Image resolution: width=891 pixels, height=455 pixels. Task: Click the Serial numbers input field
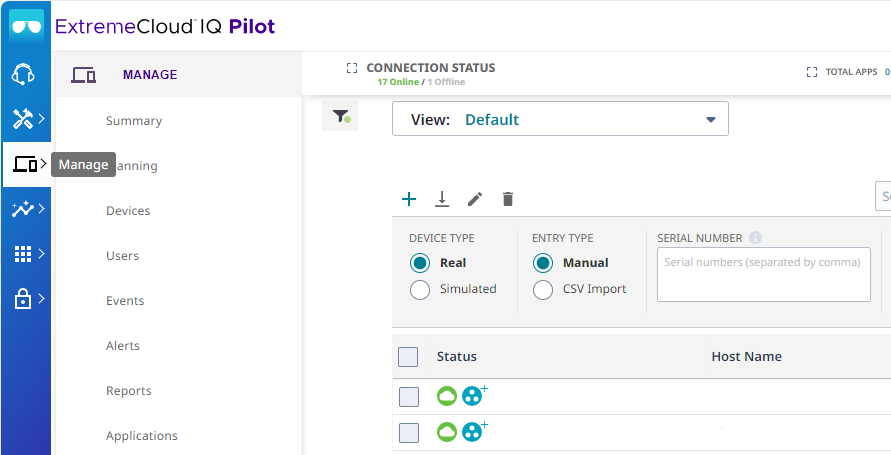[x=763, y=274]
